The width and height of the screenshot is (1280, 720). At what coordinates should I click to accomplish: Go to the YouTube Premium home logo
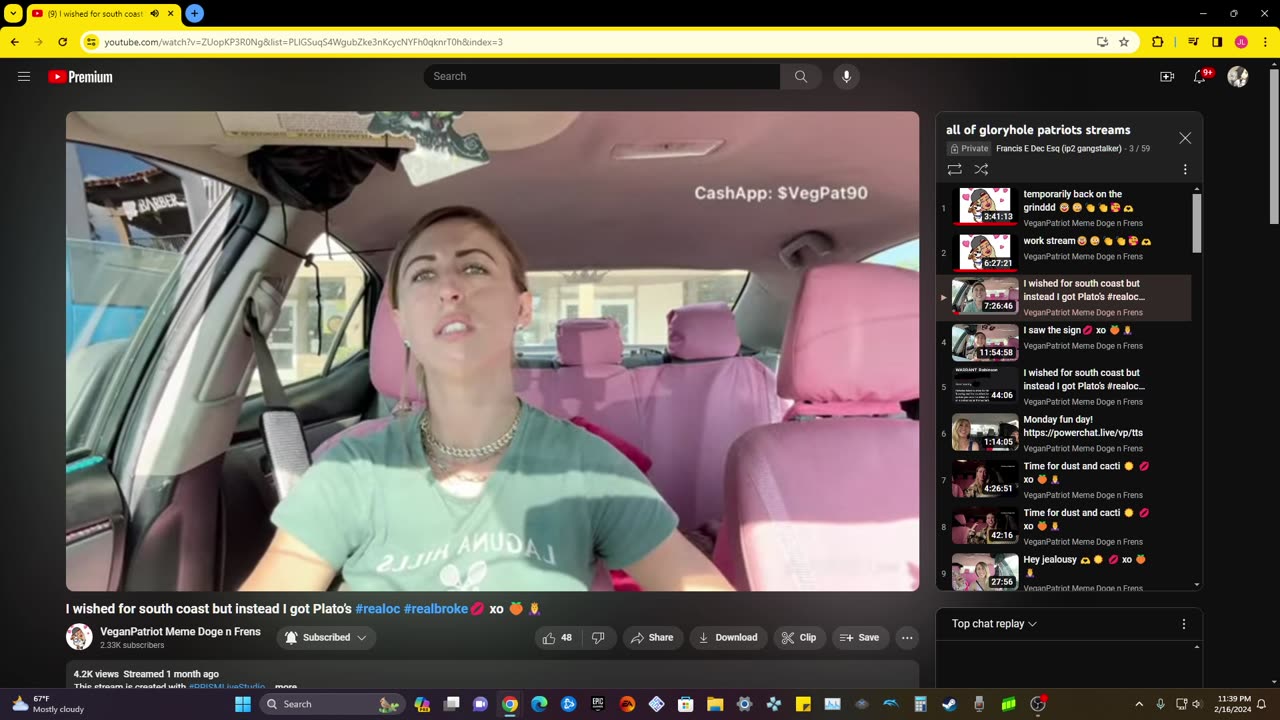pyautogui.click(x=80, y=77)
